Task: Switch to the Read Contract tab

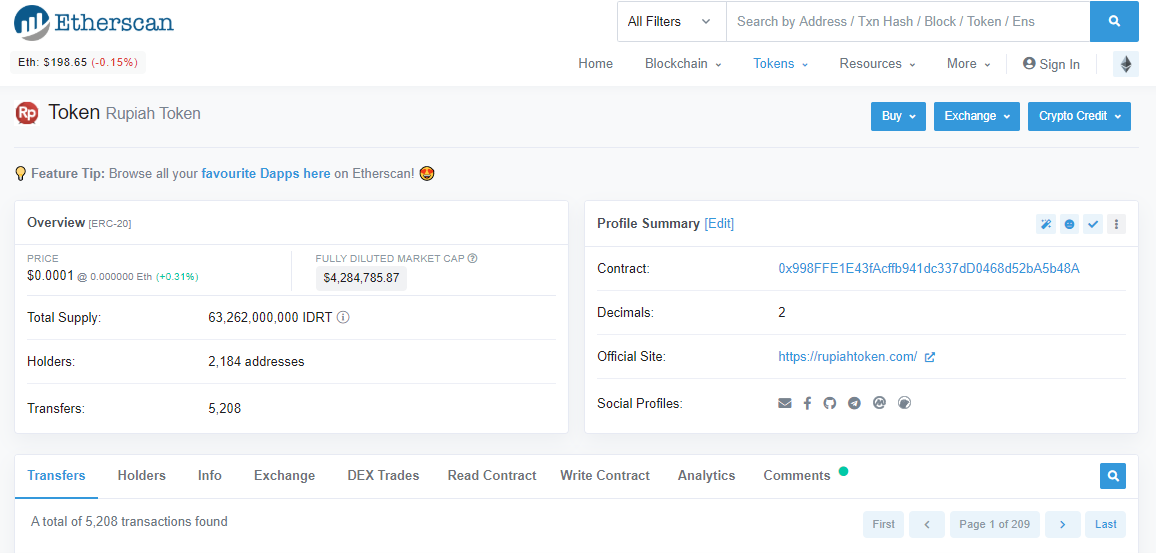Action: (x=492, y=476)
